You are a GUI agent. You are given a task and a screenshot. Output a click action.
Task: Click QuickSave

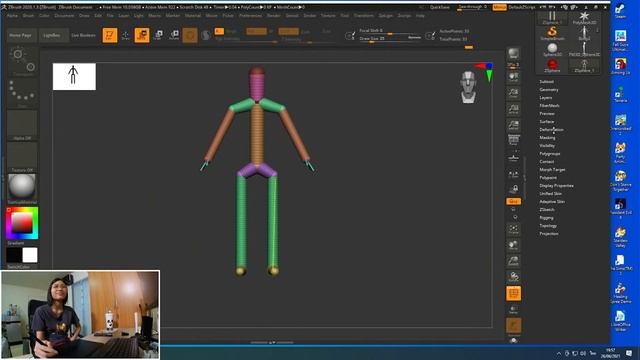click(x=440, y=7)
